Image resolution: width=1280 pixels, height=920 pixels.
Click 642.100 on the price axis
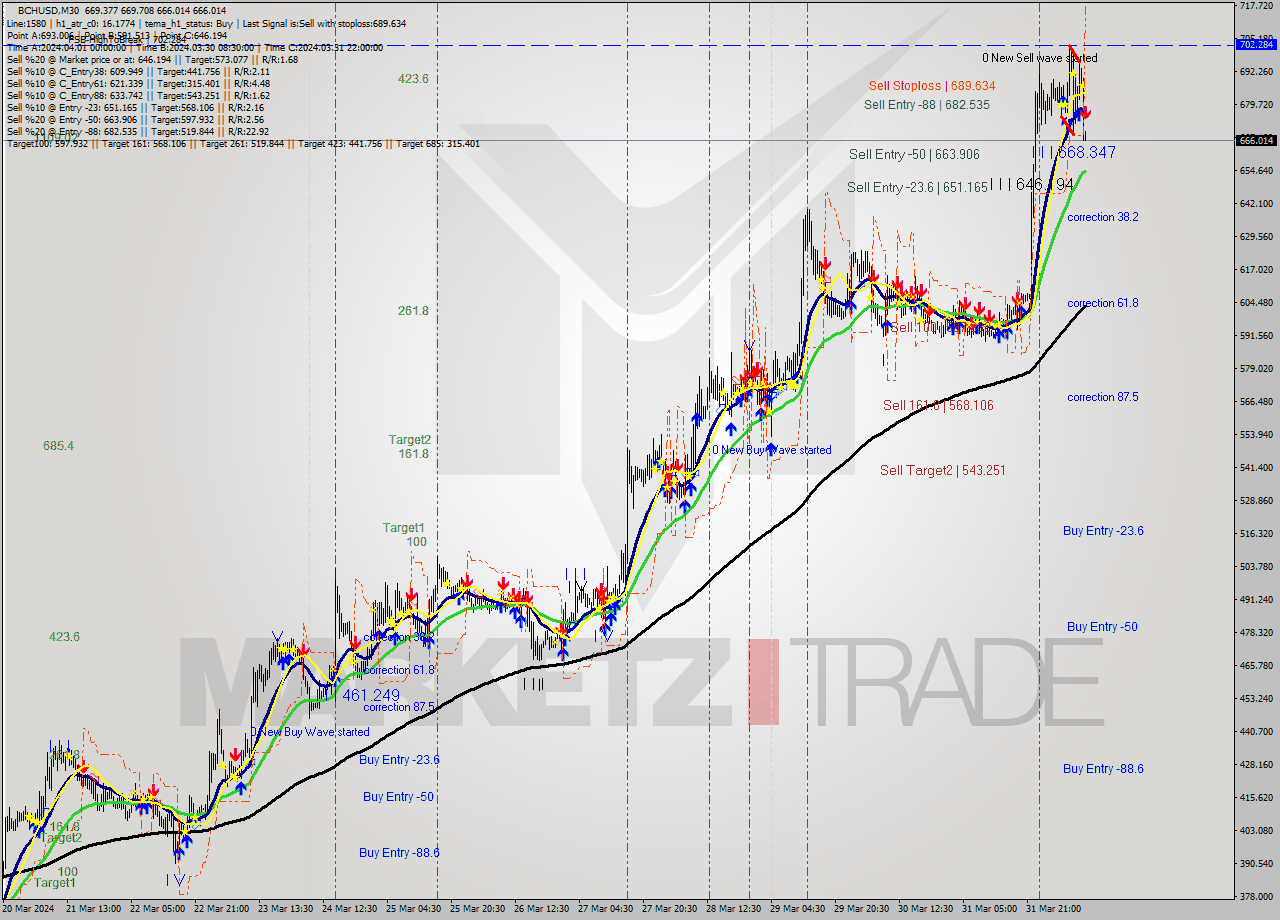(x=1256, y=204)
